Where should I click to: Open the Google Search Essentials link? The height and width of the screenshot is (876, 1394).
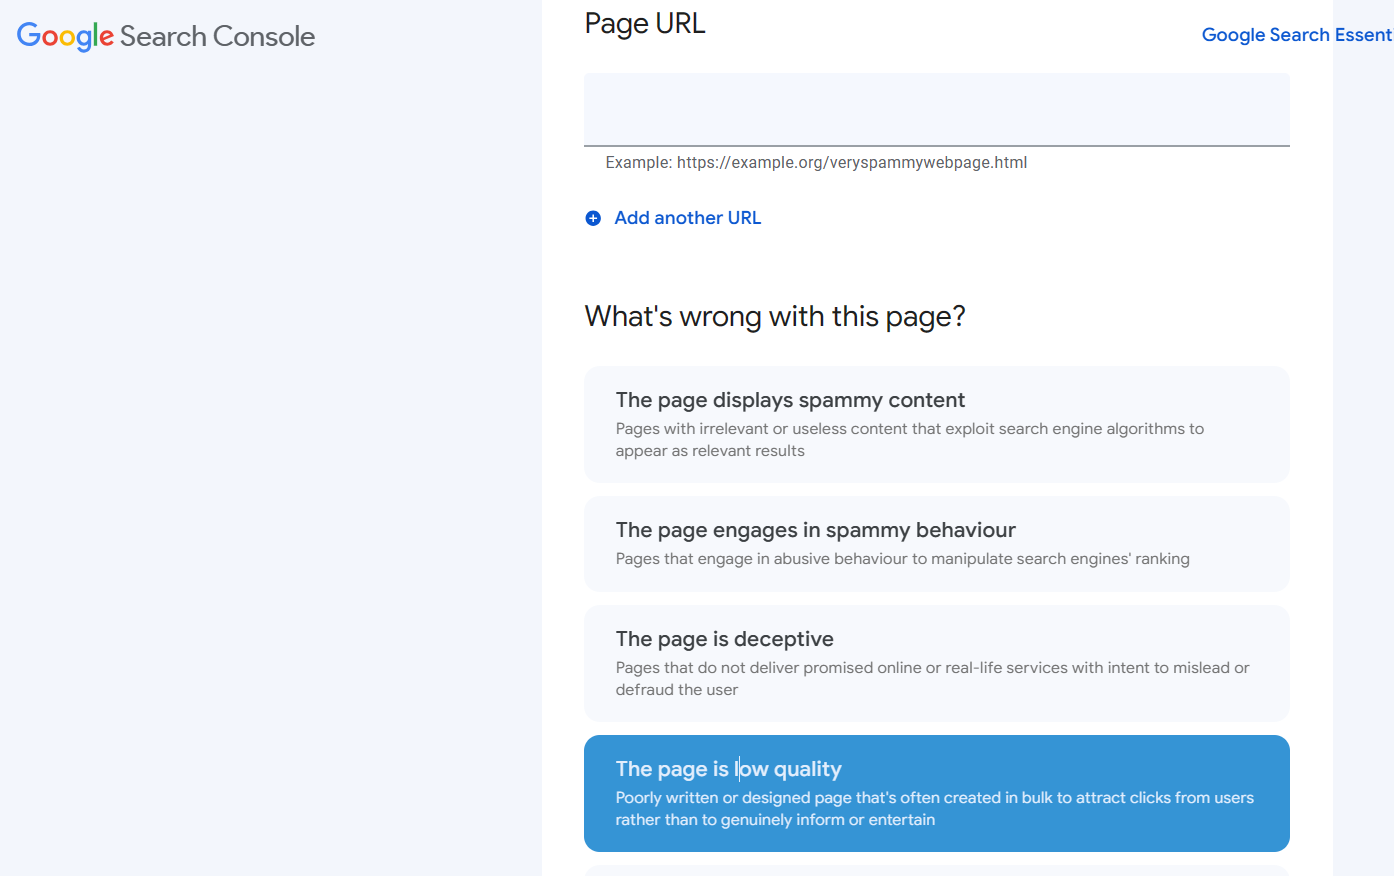(x=1297, y=35)
